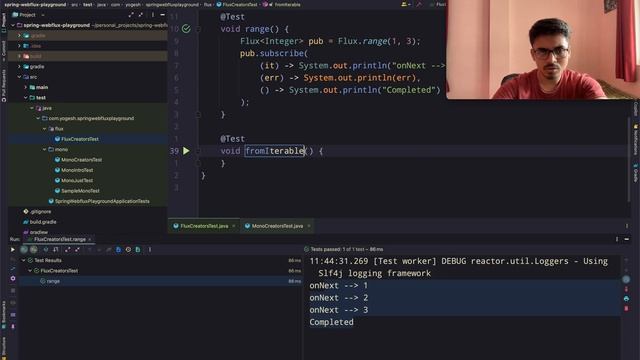
Task: Click the 'Completed' line in console output
Action: pos(331,322)
